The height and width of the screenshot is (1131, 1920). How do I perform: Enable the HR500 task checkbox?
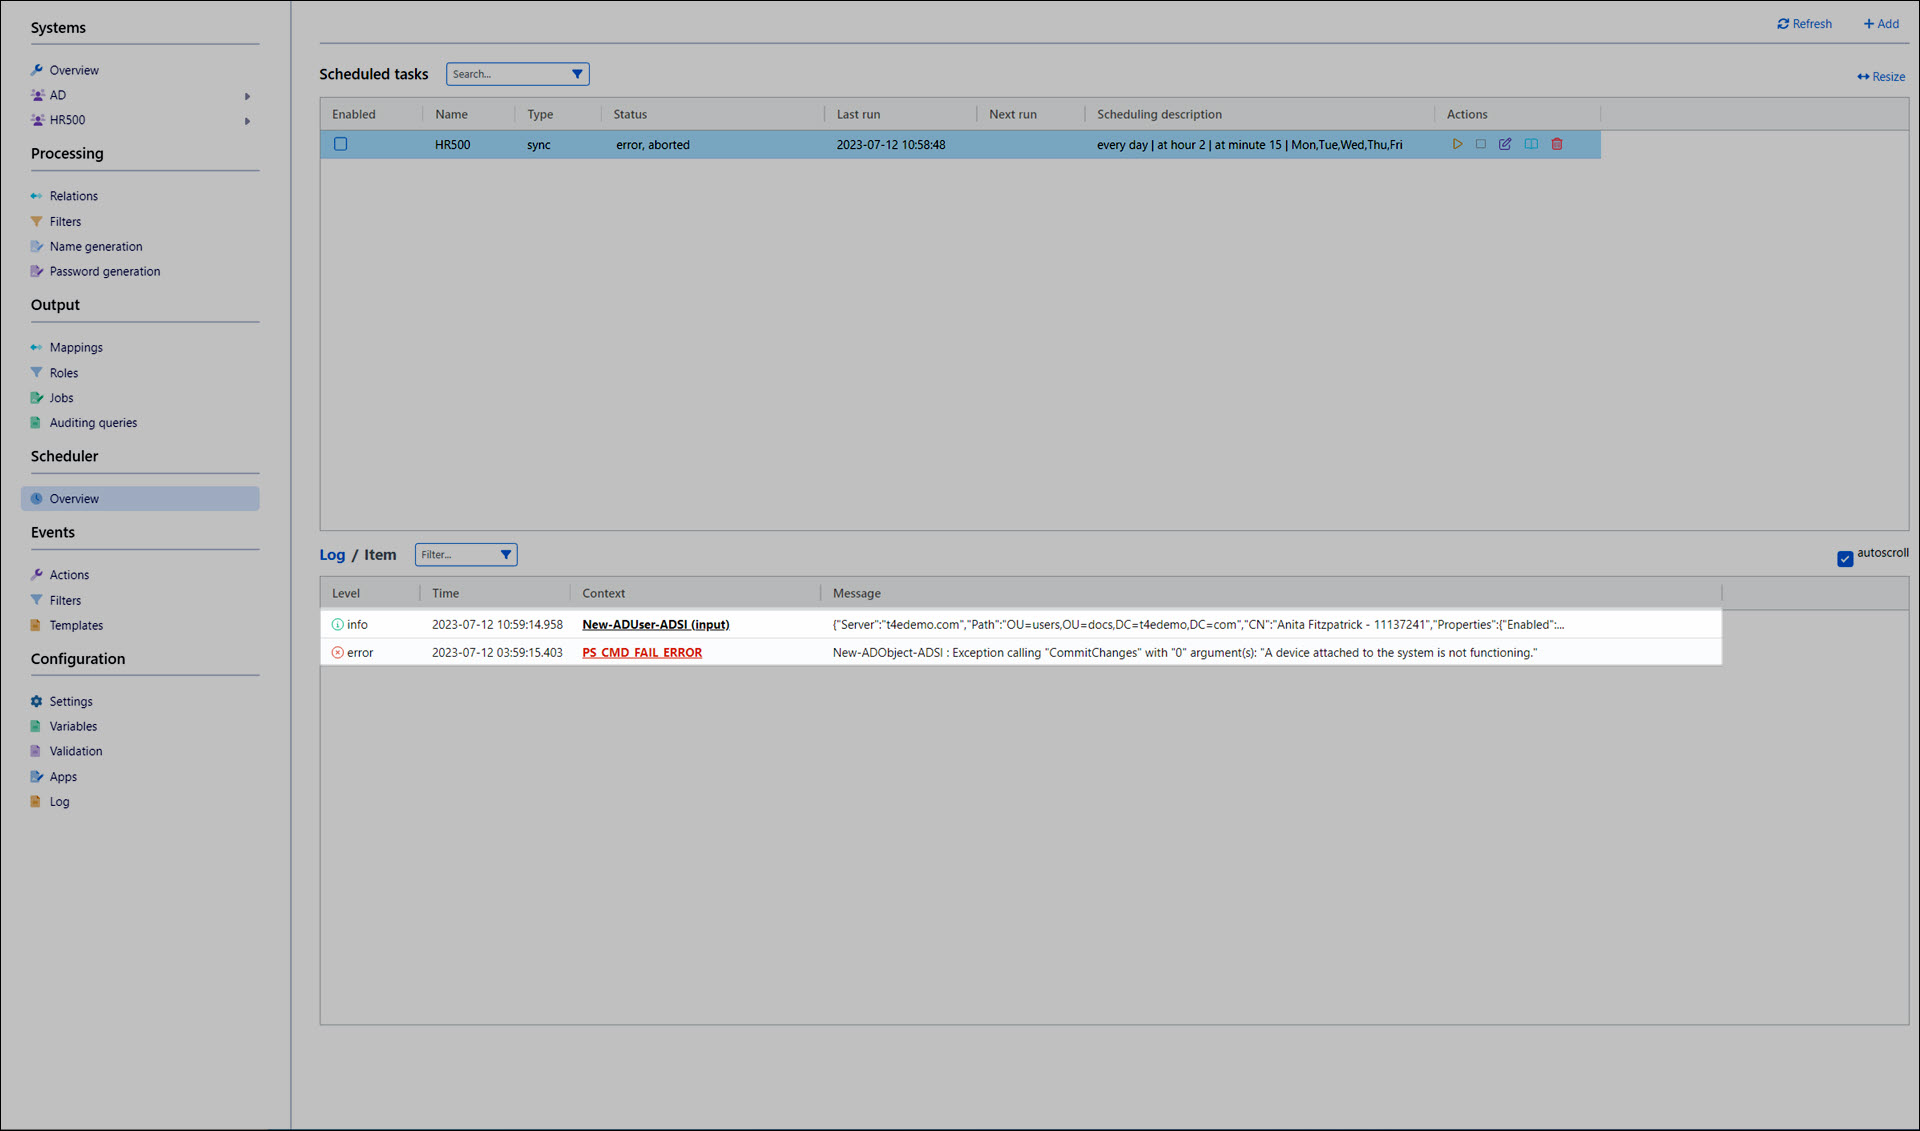coord(341,144)
